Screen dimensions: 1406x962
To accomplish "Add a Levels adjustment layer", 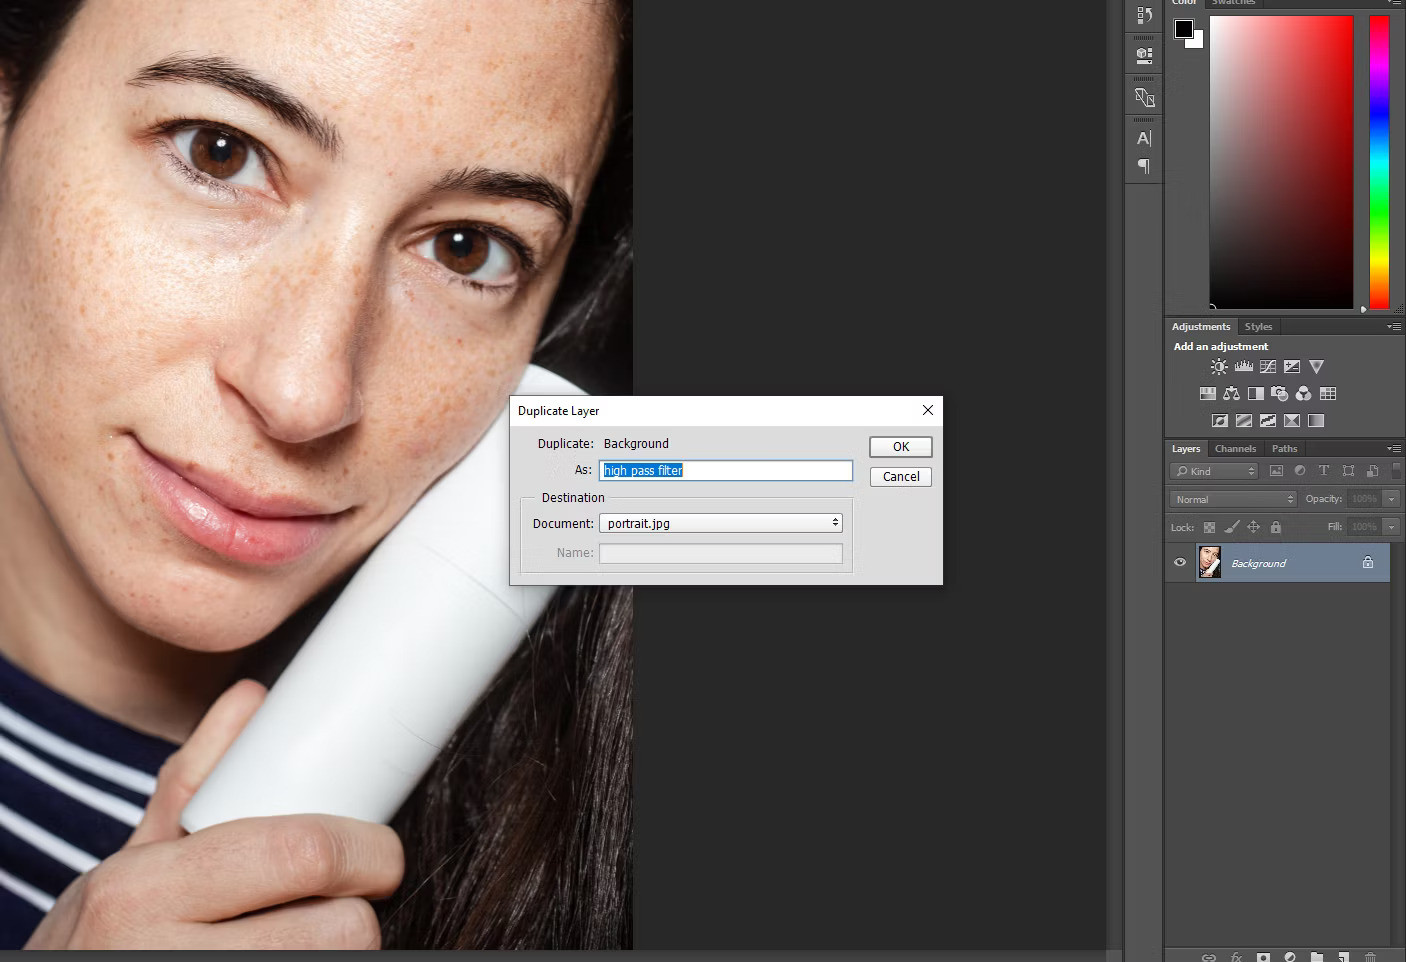I will (x=1243, y=367).
